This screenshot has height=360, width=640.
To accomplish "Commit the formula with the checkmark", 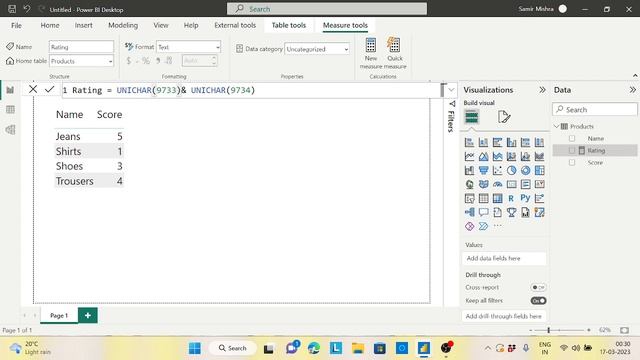I will tap(49, 89).
